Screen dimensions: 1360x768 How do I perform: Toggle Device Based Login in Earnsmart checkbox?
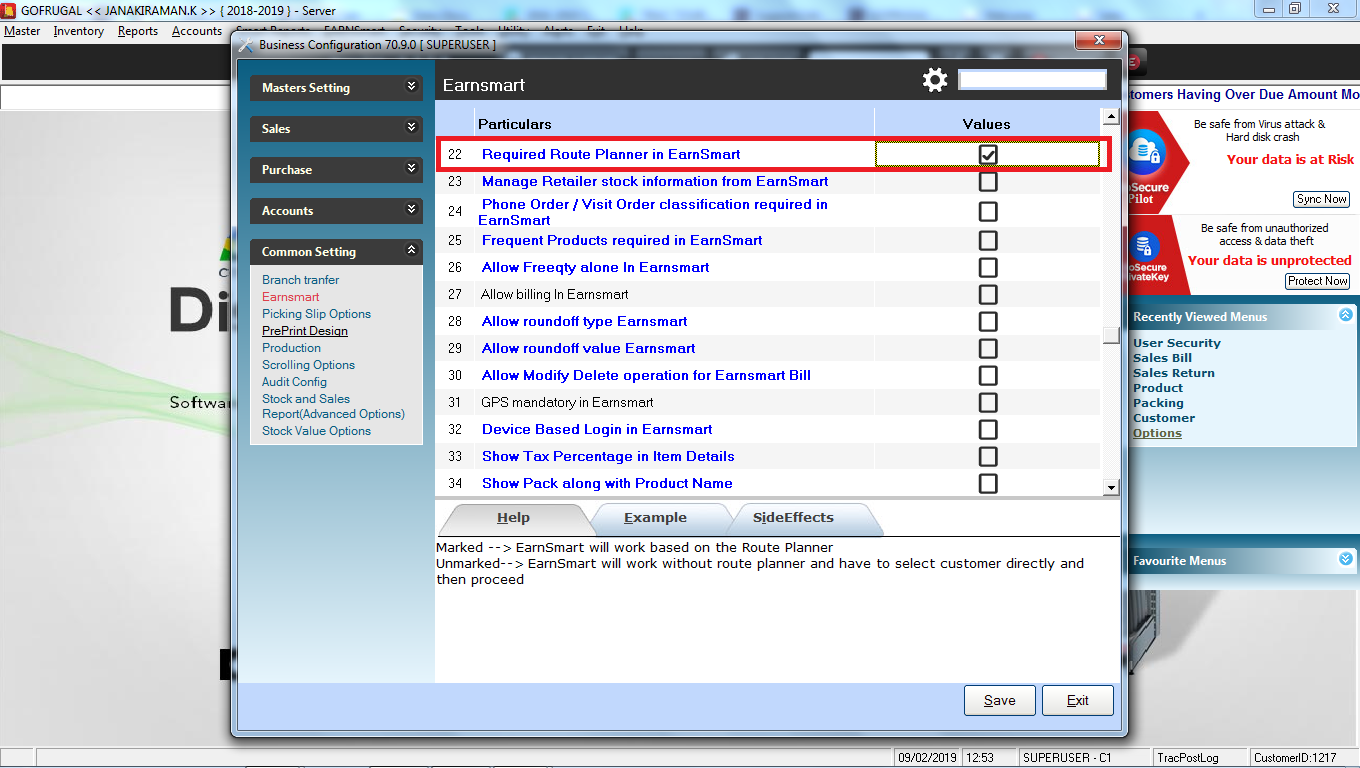(988, 430)
